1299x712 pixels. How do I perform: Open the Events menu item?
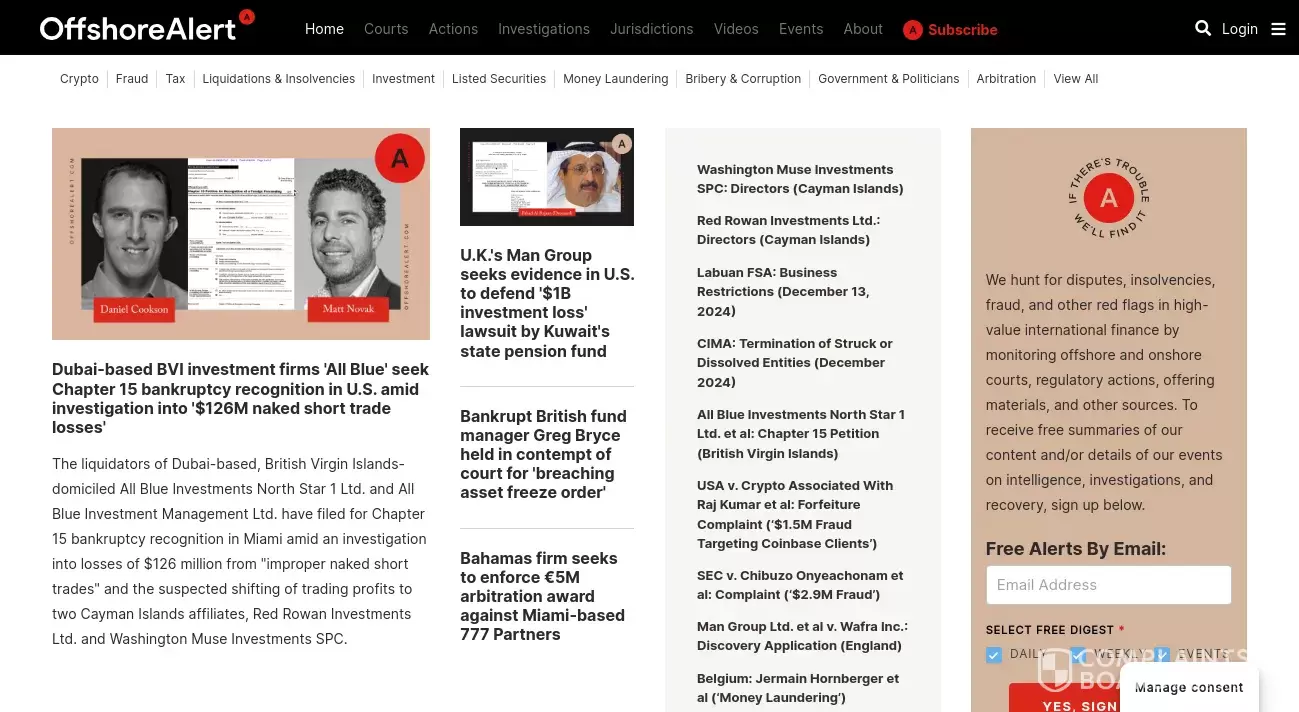(801, 29)
